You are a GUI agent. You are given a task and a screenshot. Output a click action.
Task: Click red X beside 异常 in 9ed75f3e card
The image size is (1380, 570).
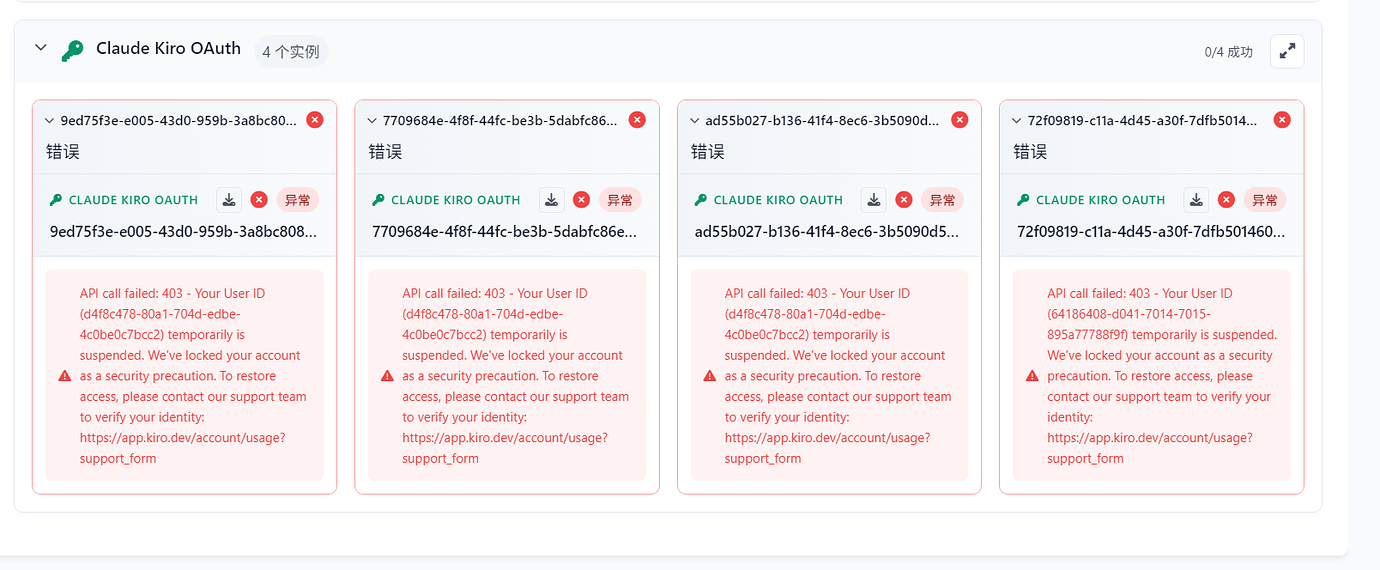pos(259,200)
